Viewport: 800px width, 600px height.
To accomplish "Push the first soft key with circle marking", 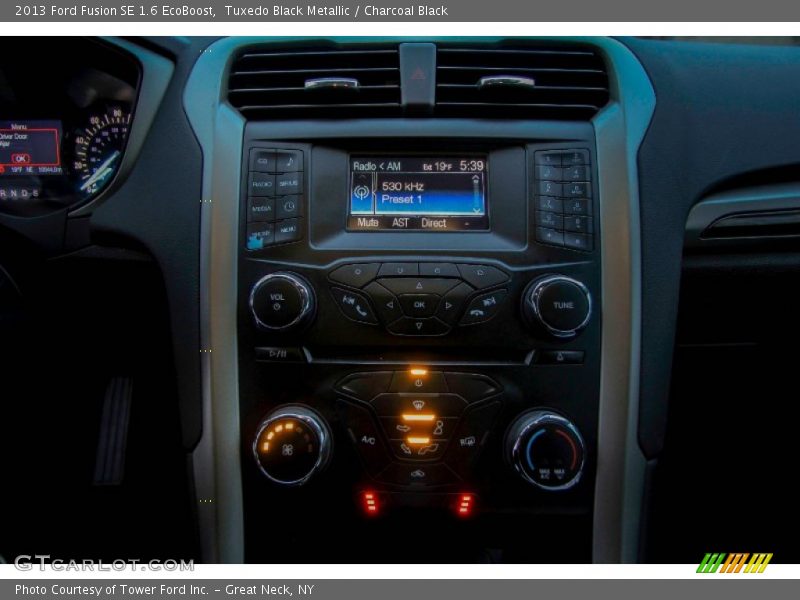I will pos(356,273).
